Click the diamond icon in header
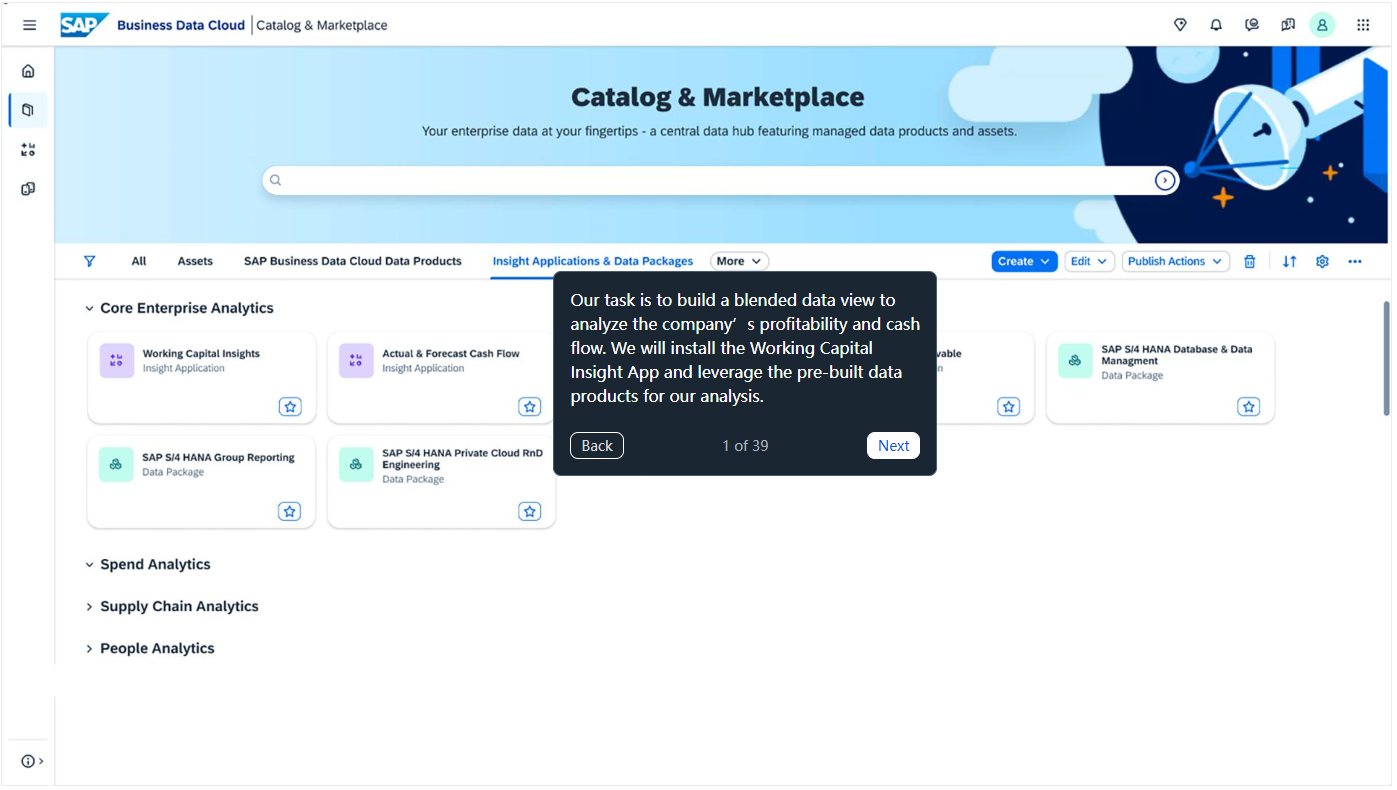This screenshot has width=1397, height=790. (x=1180, y=25)
